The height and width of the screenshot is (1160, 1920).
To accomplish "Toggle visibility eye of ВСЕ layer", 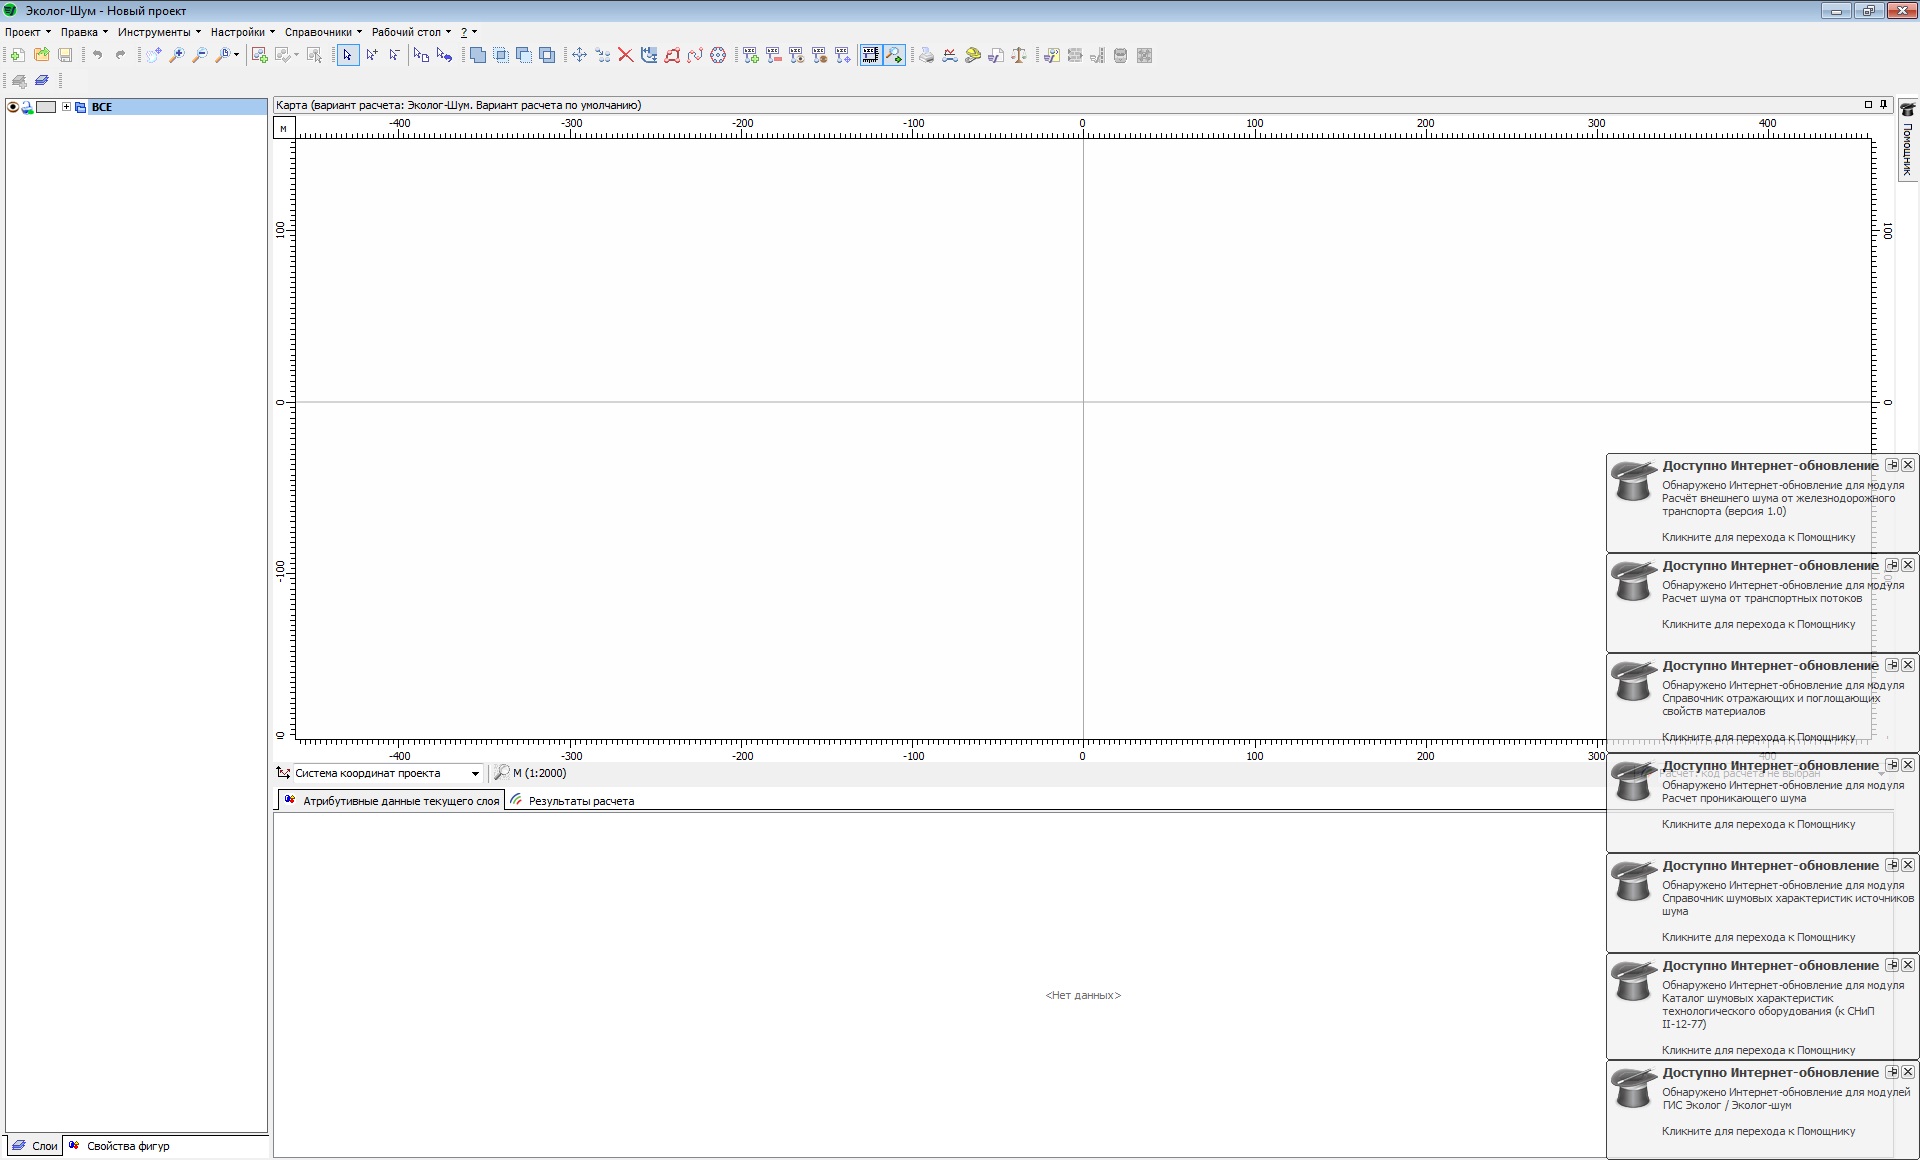I will tap(13, 107).
